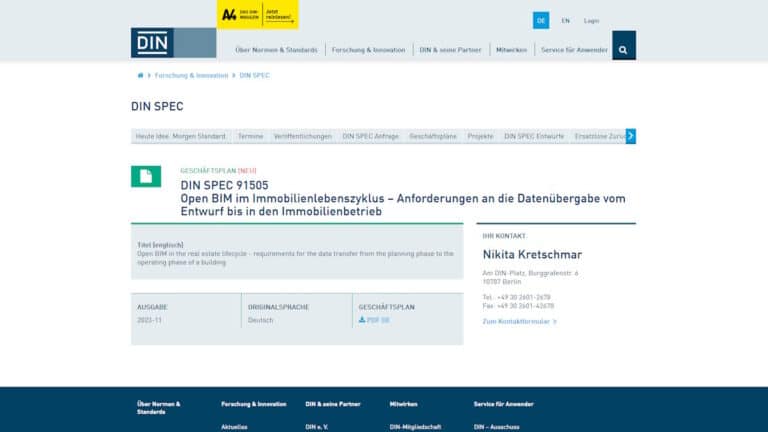Viewport: 768px width, 432px height.
Task: Click Forschung & Innovation breadcrumb link
Action: (x=191, y=75)
